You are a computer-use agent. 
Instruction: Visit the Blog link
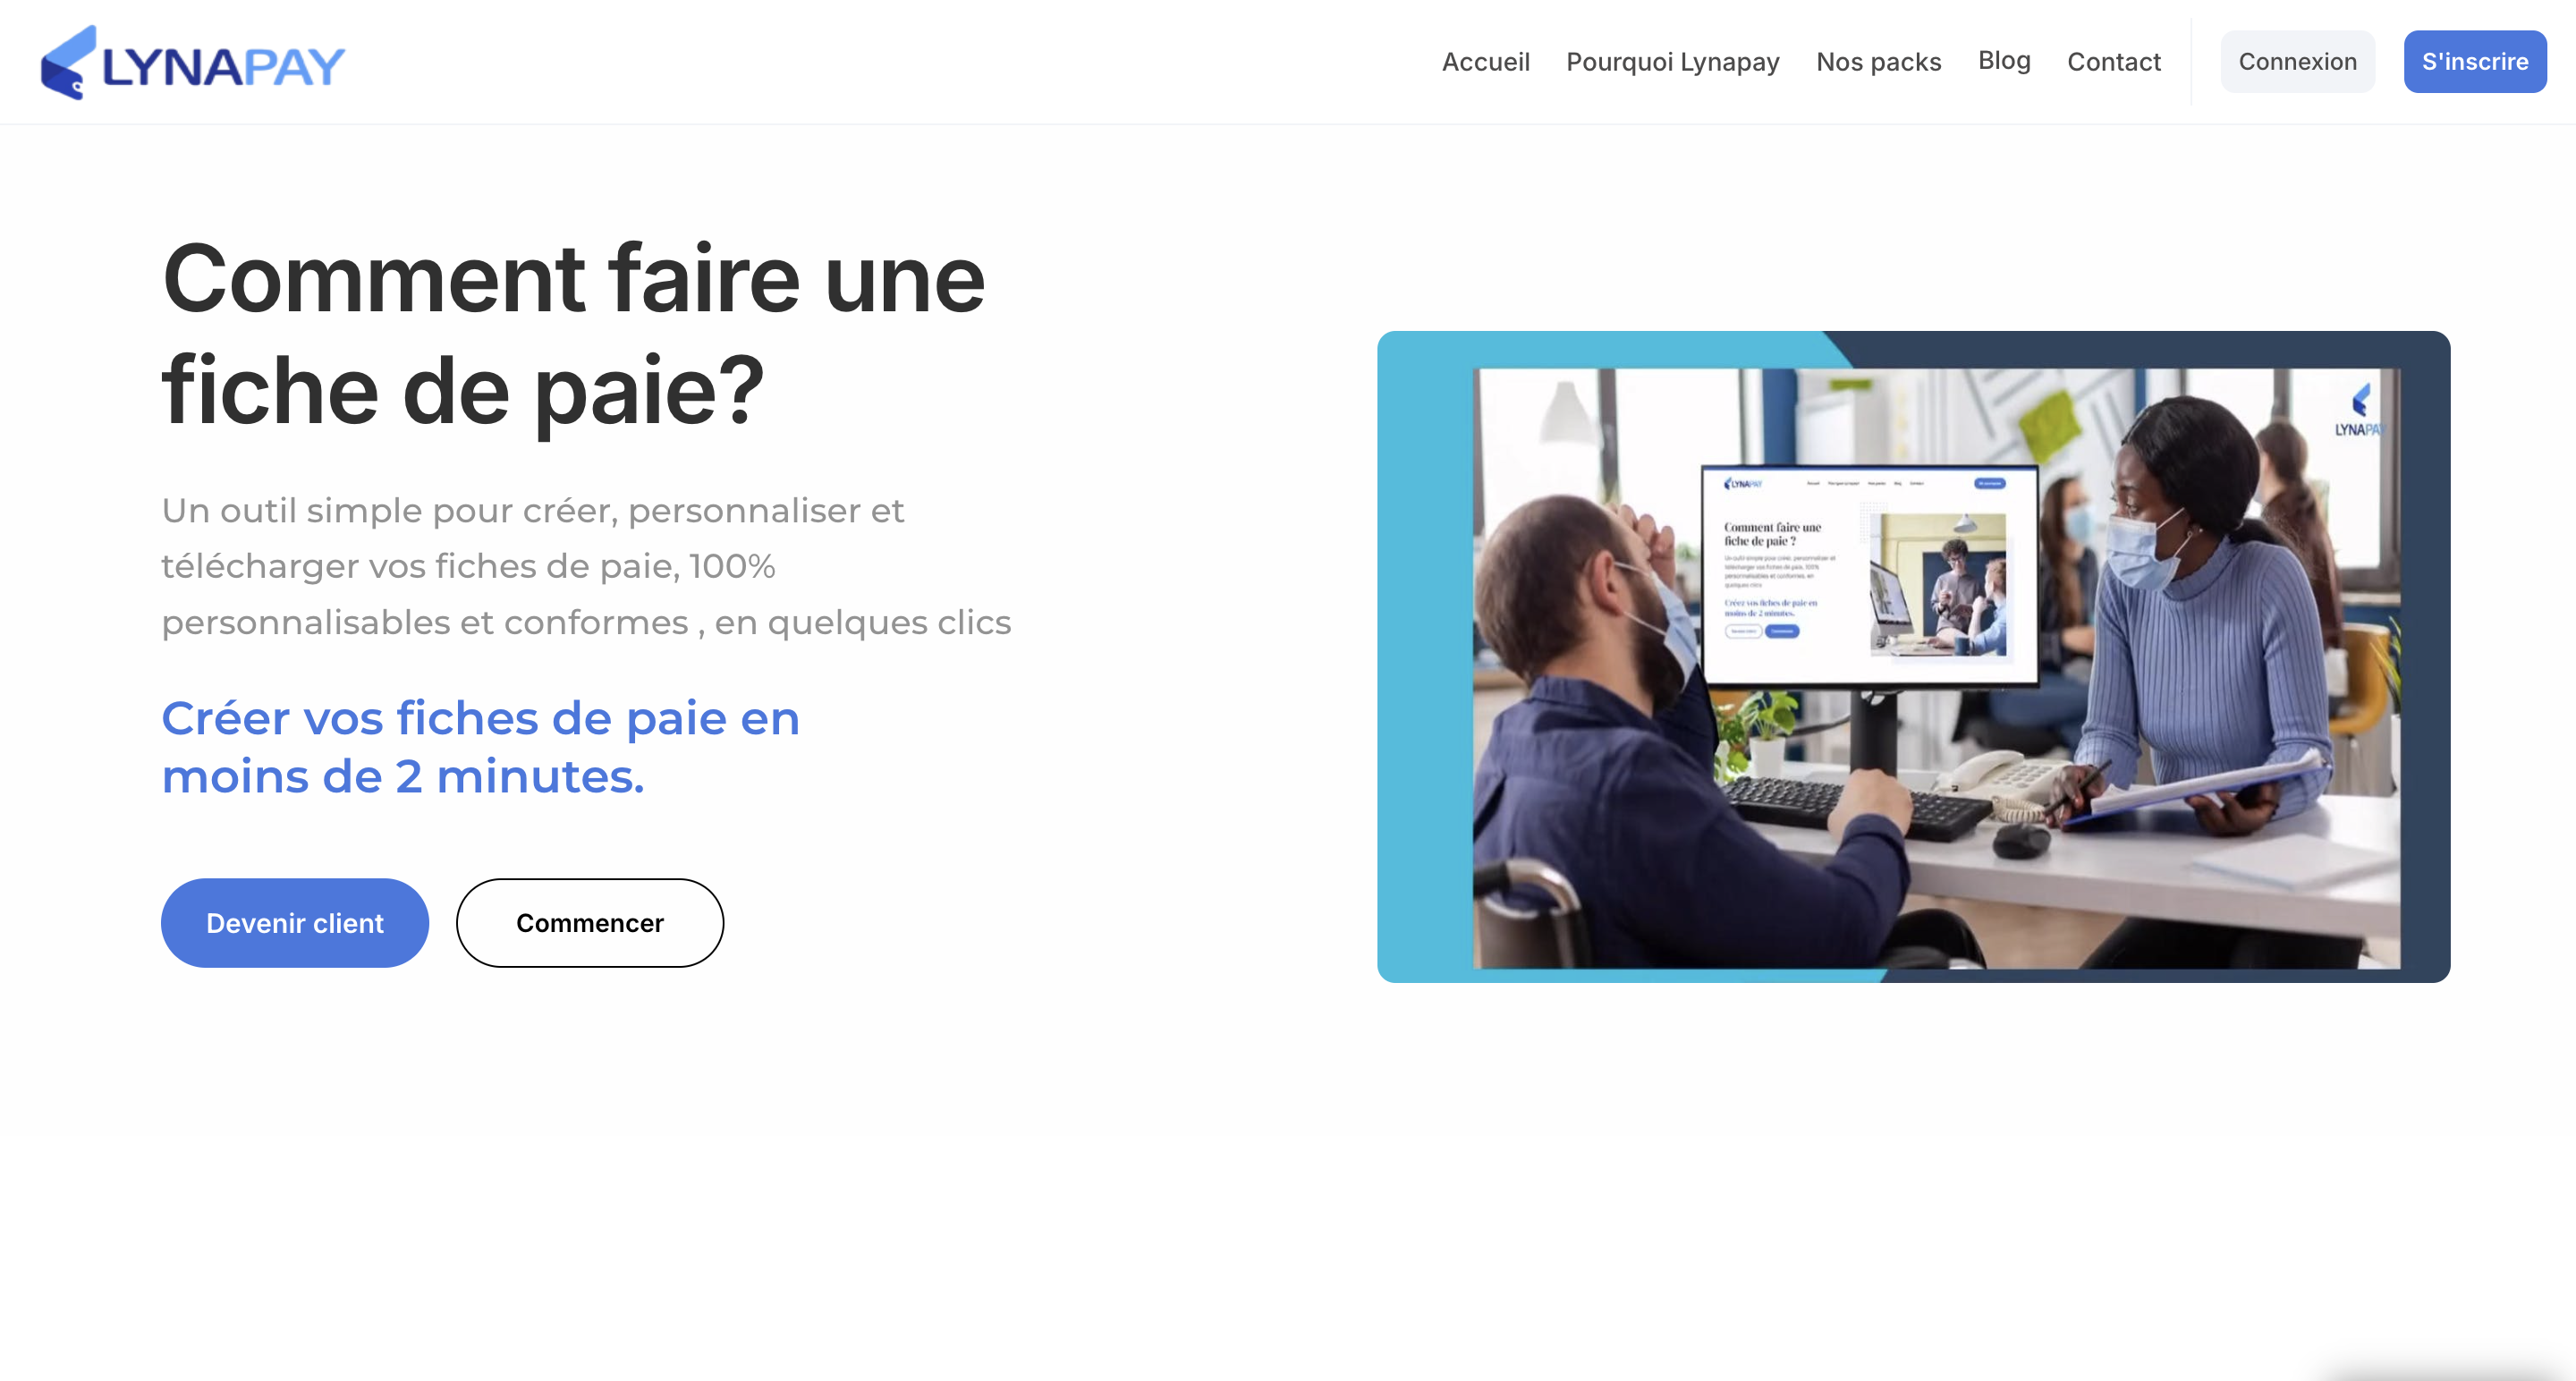tap(2003, 60)
